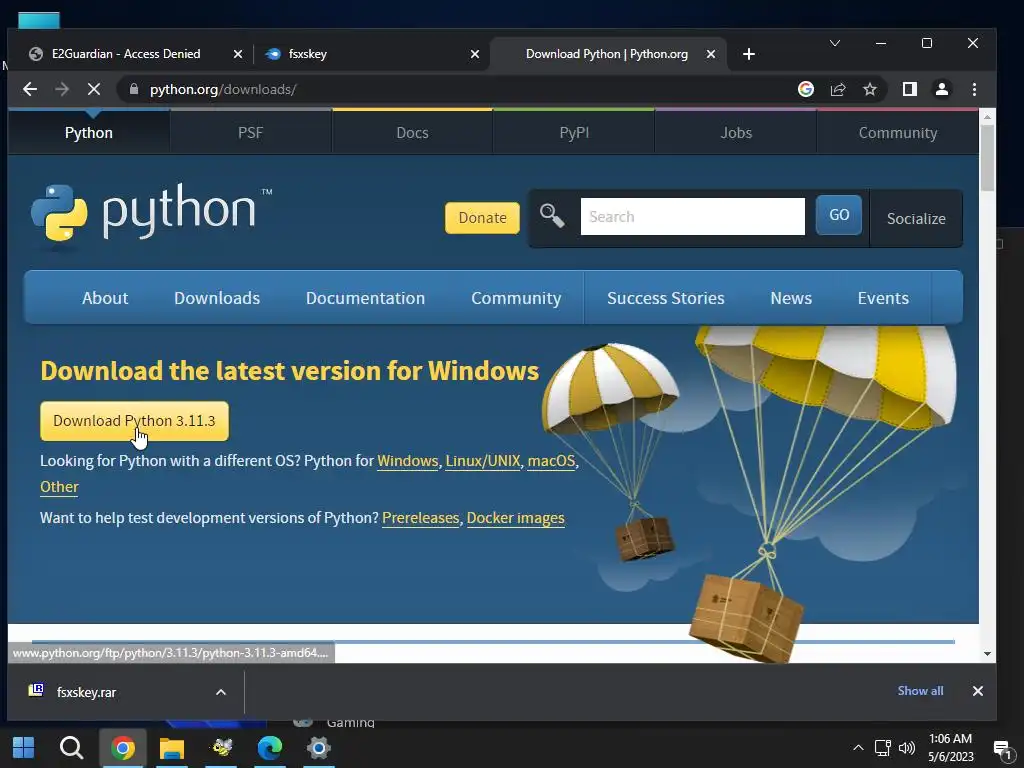Open the About main menu
The image size is (1024, 768).
(x=104, y=298)
